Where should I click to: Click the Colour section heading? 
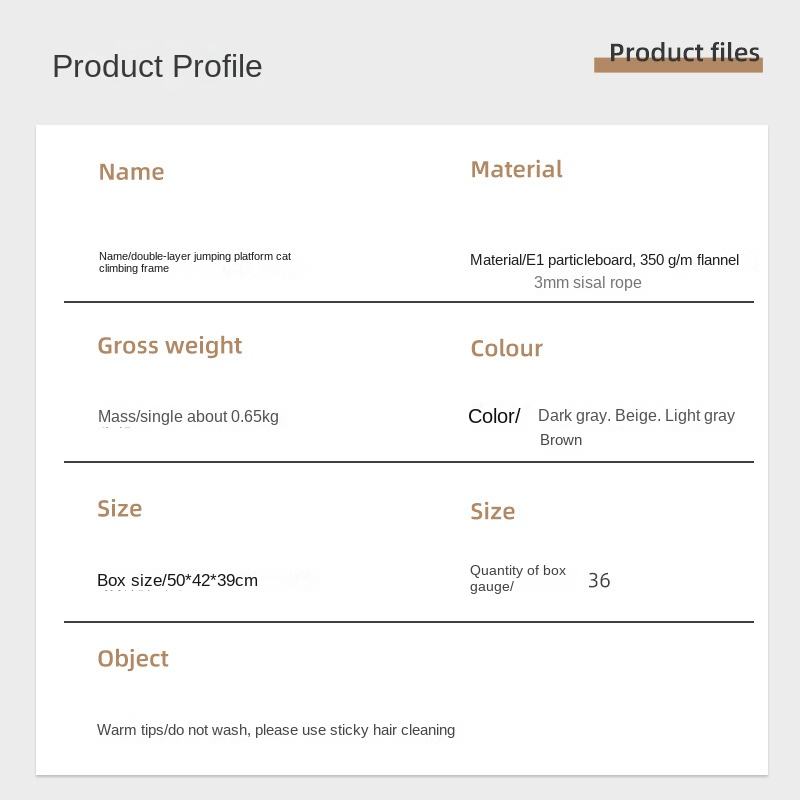[x=506, y=349]
